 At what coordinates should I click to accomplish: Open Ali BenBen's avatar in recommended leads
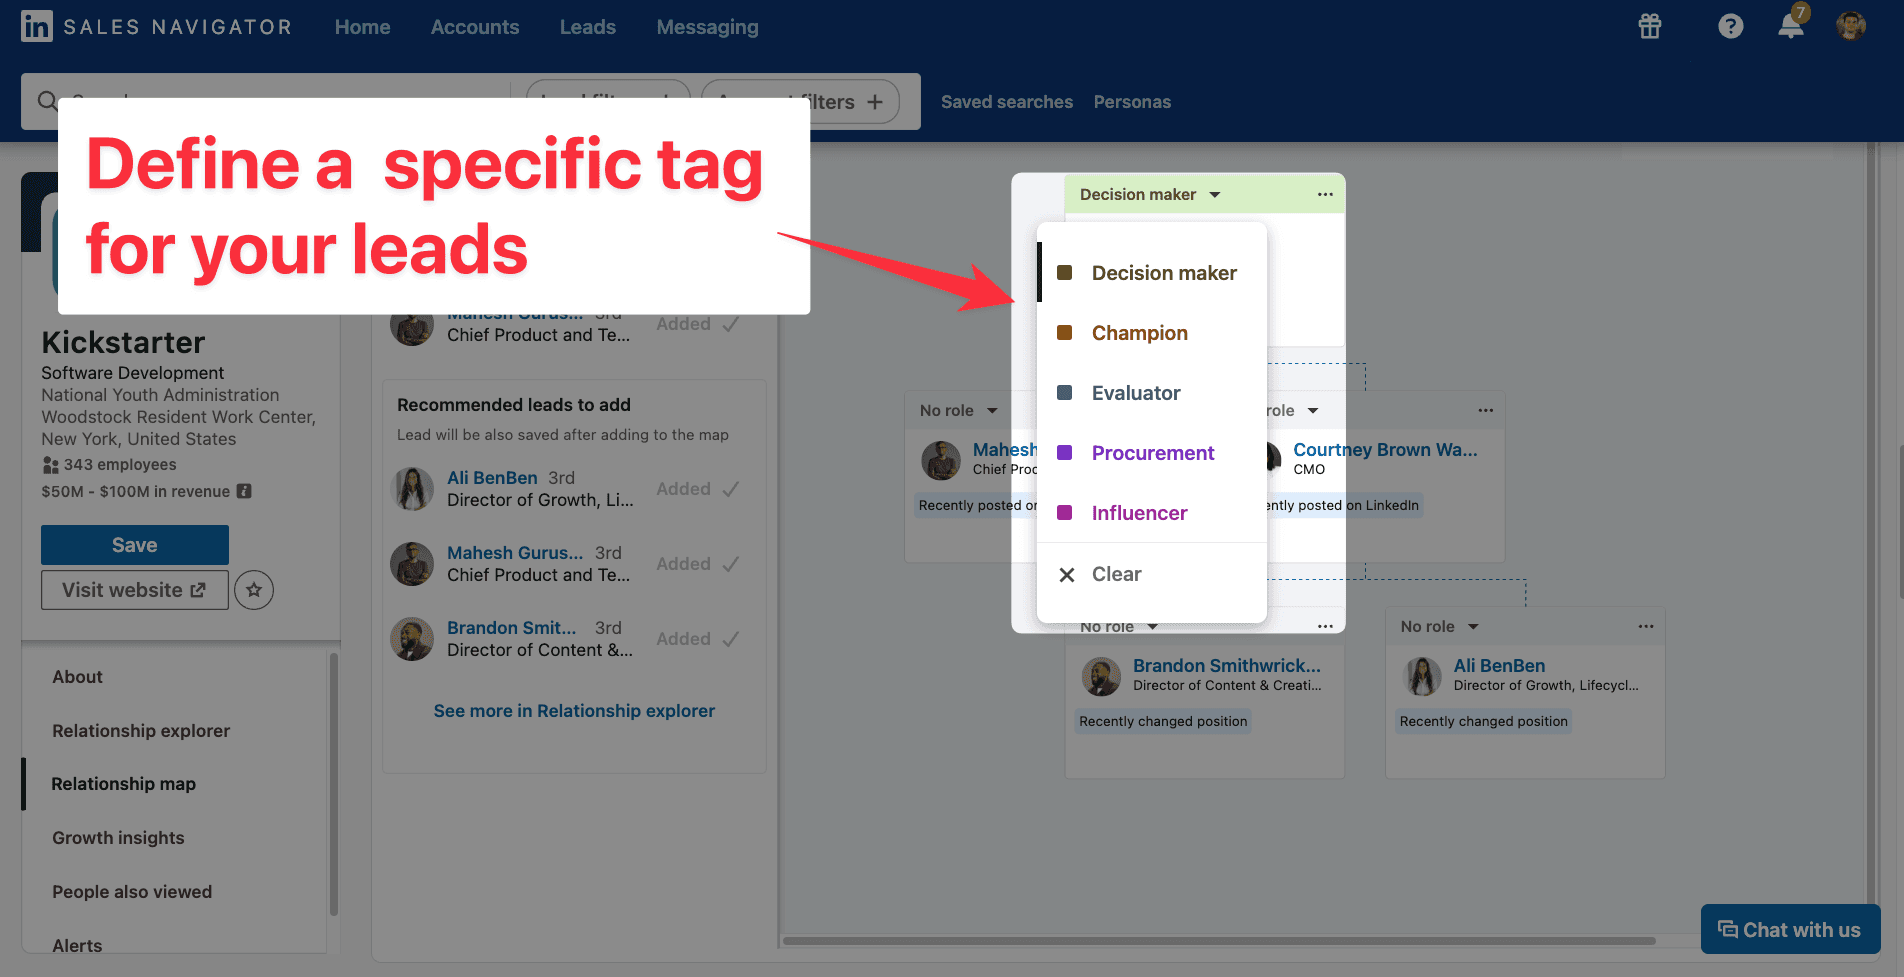pos(412,489)
